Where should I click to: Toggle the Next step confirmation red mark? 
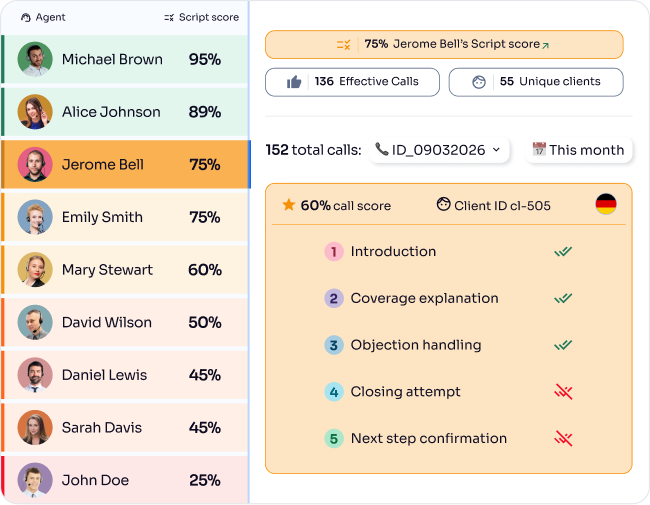563,438
